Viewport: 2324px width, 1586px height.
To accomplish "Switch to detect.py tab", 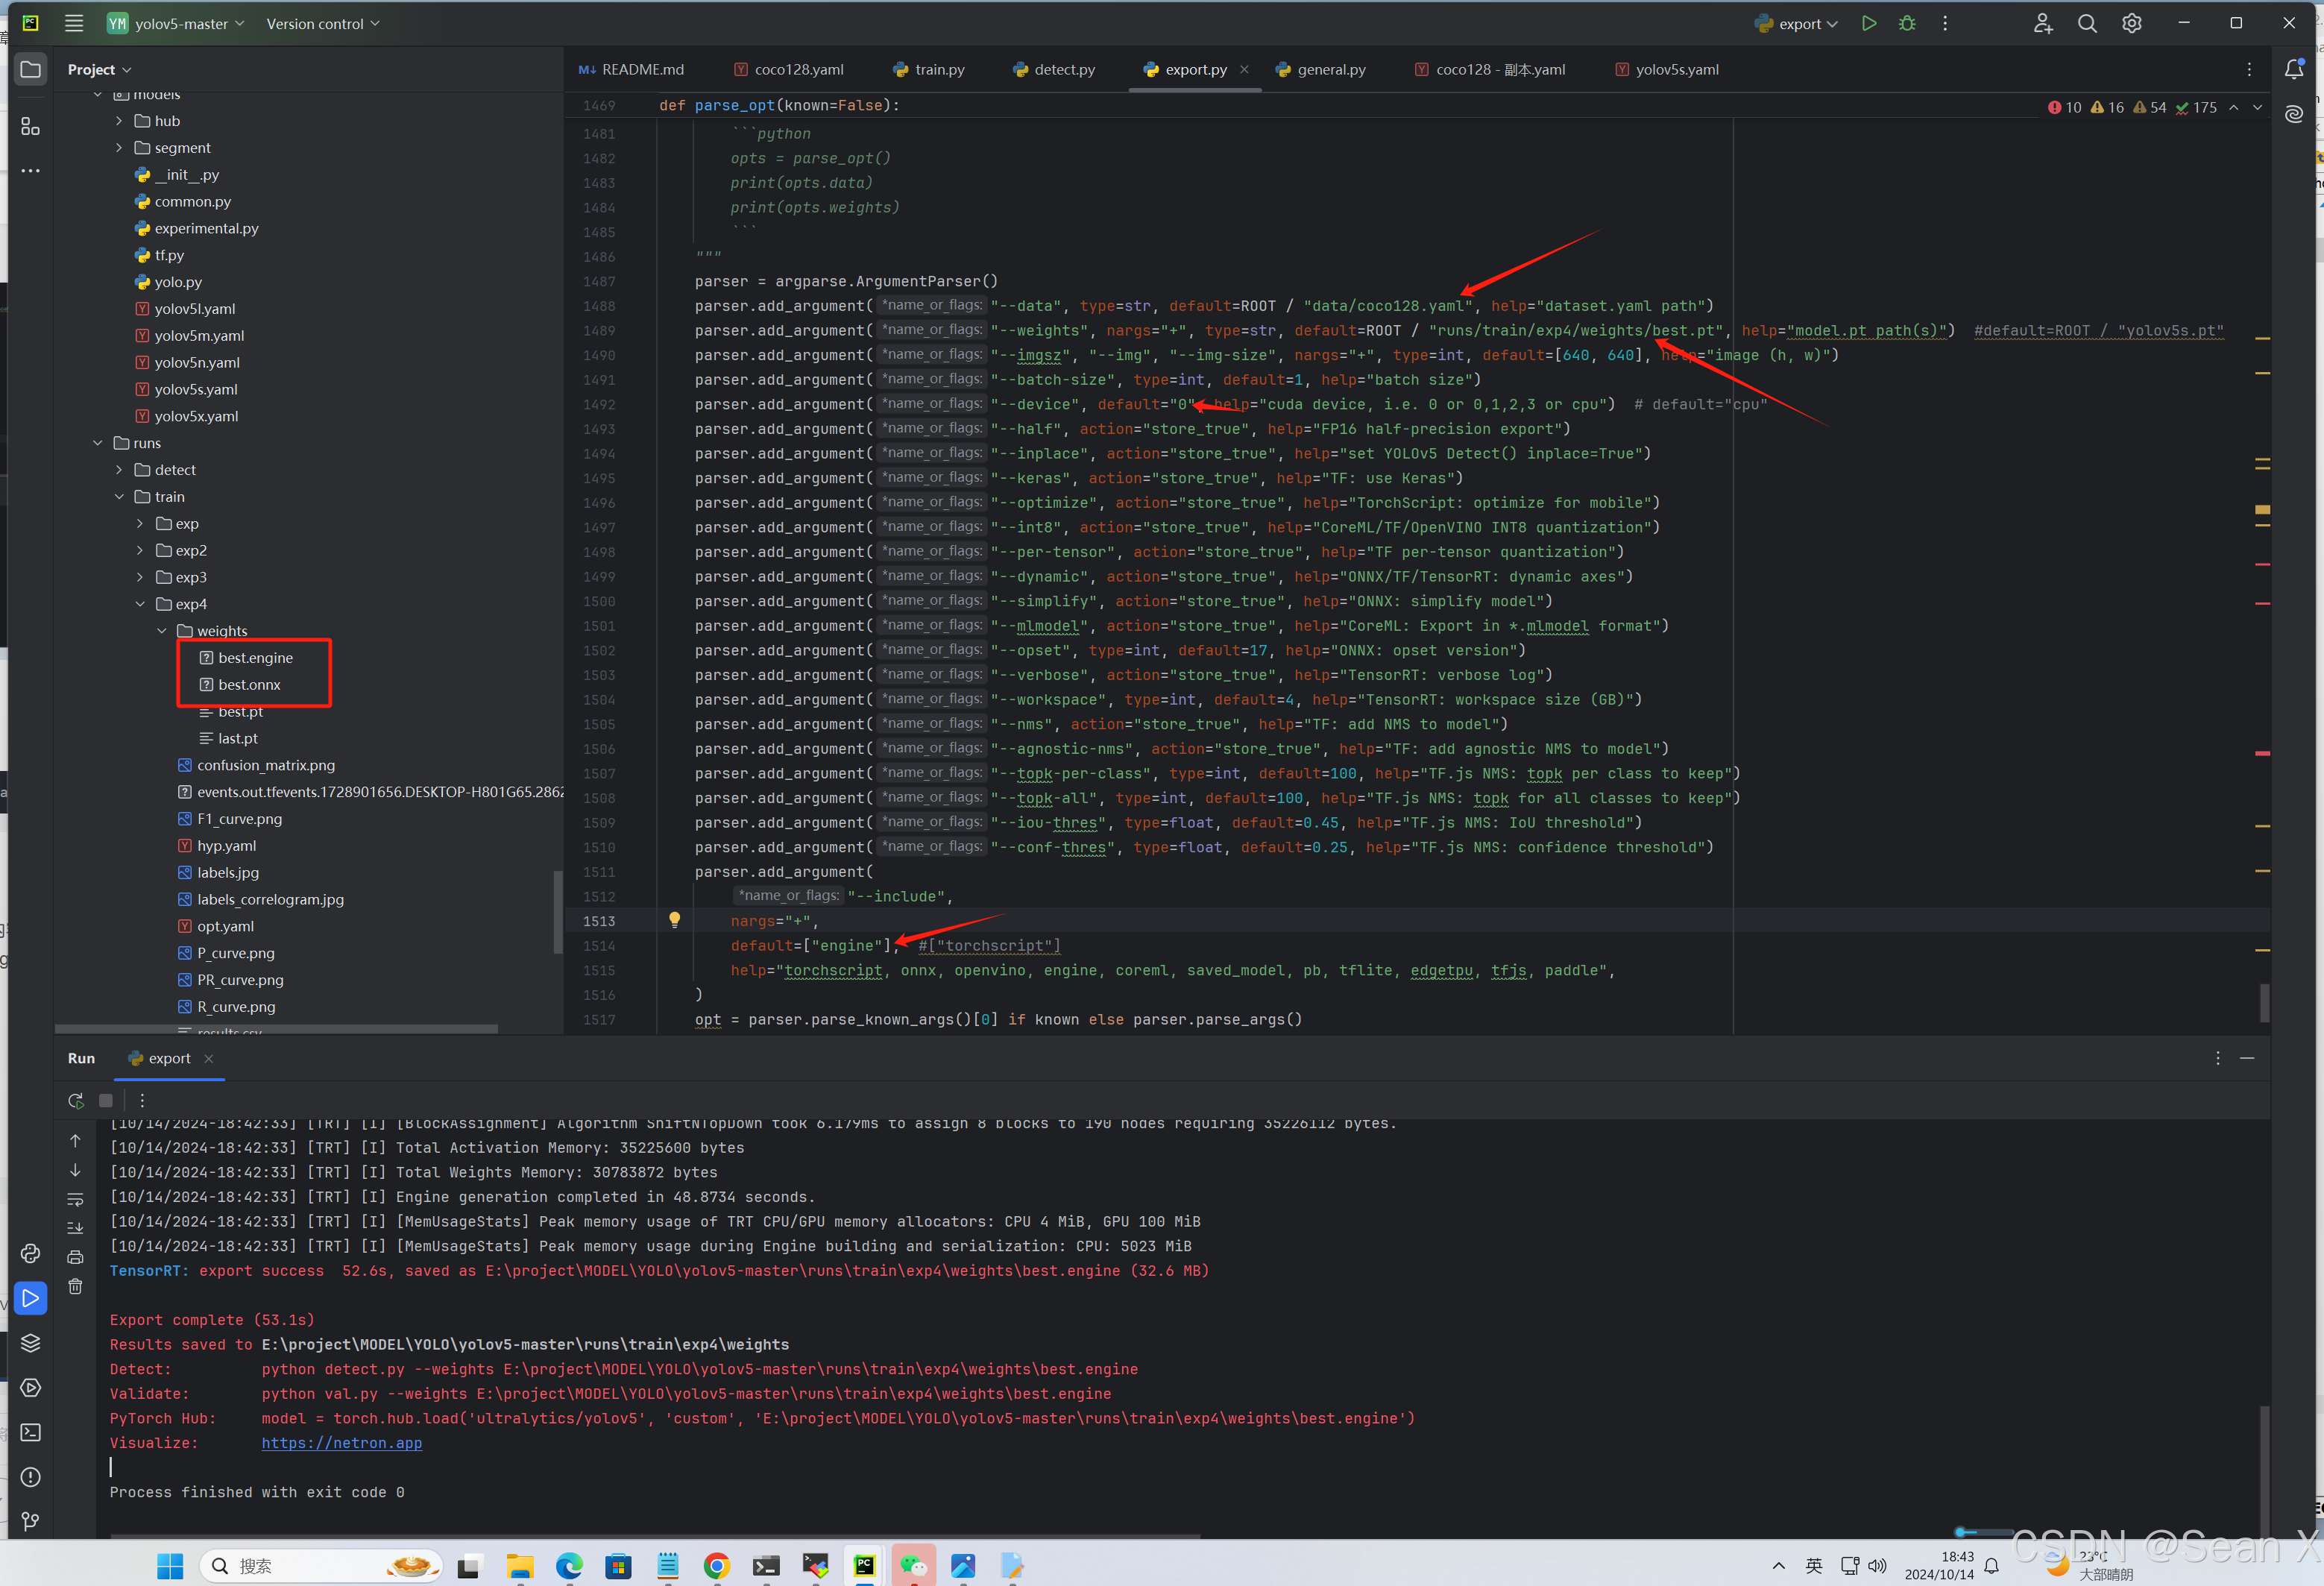I will pyautogui.click(x=1054, y=69).
